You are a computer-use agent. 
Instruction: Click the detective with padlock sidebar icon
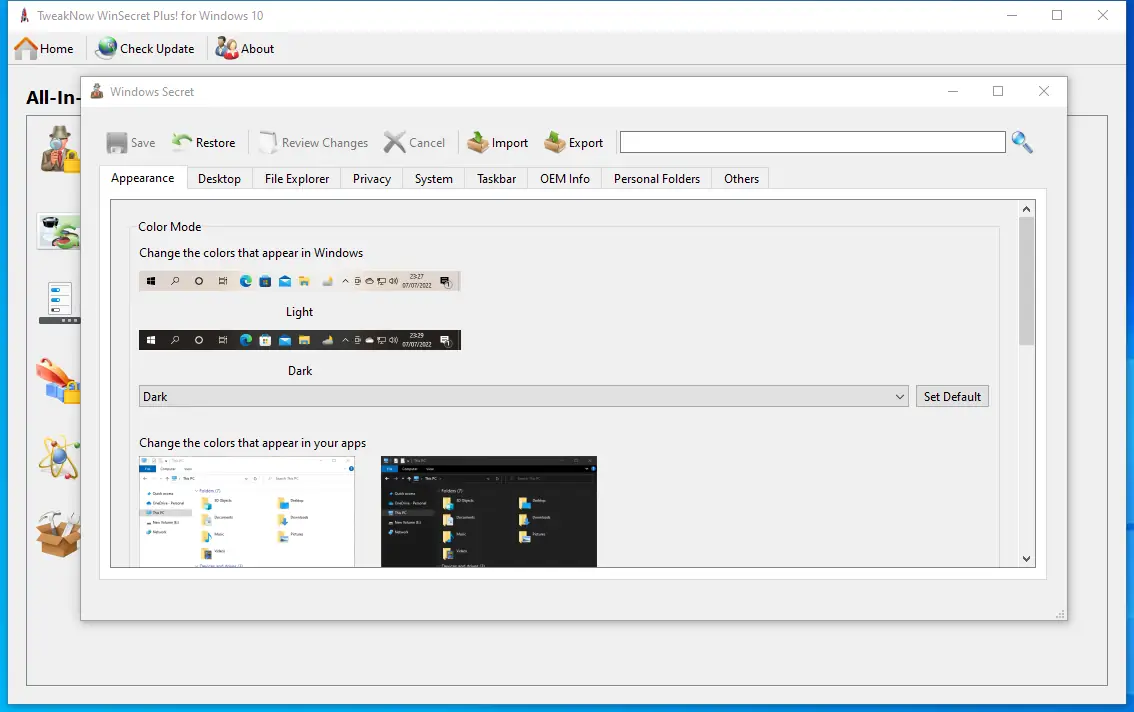pyautogui.click(x=60, y=150)
